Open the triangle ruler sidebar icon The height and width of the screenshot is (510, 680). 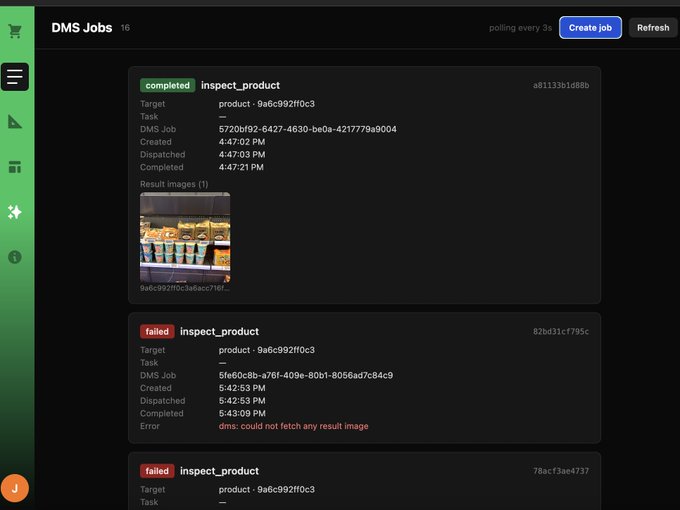pyautogui.click(x=15, y=122)
